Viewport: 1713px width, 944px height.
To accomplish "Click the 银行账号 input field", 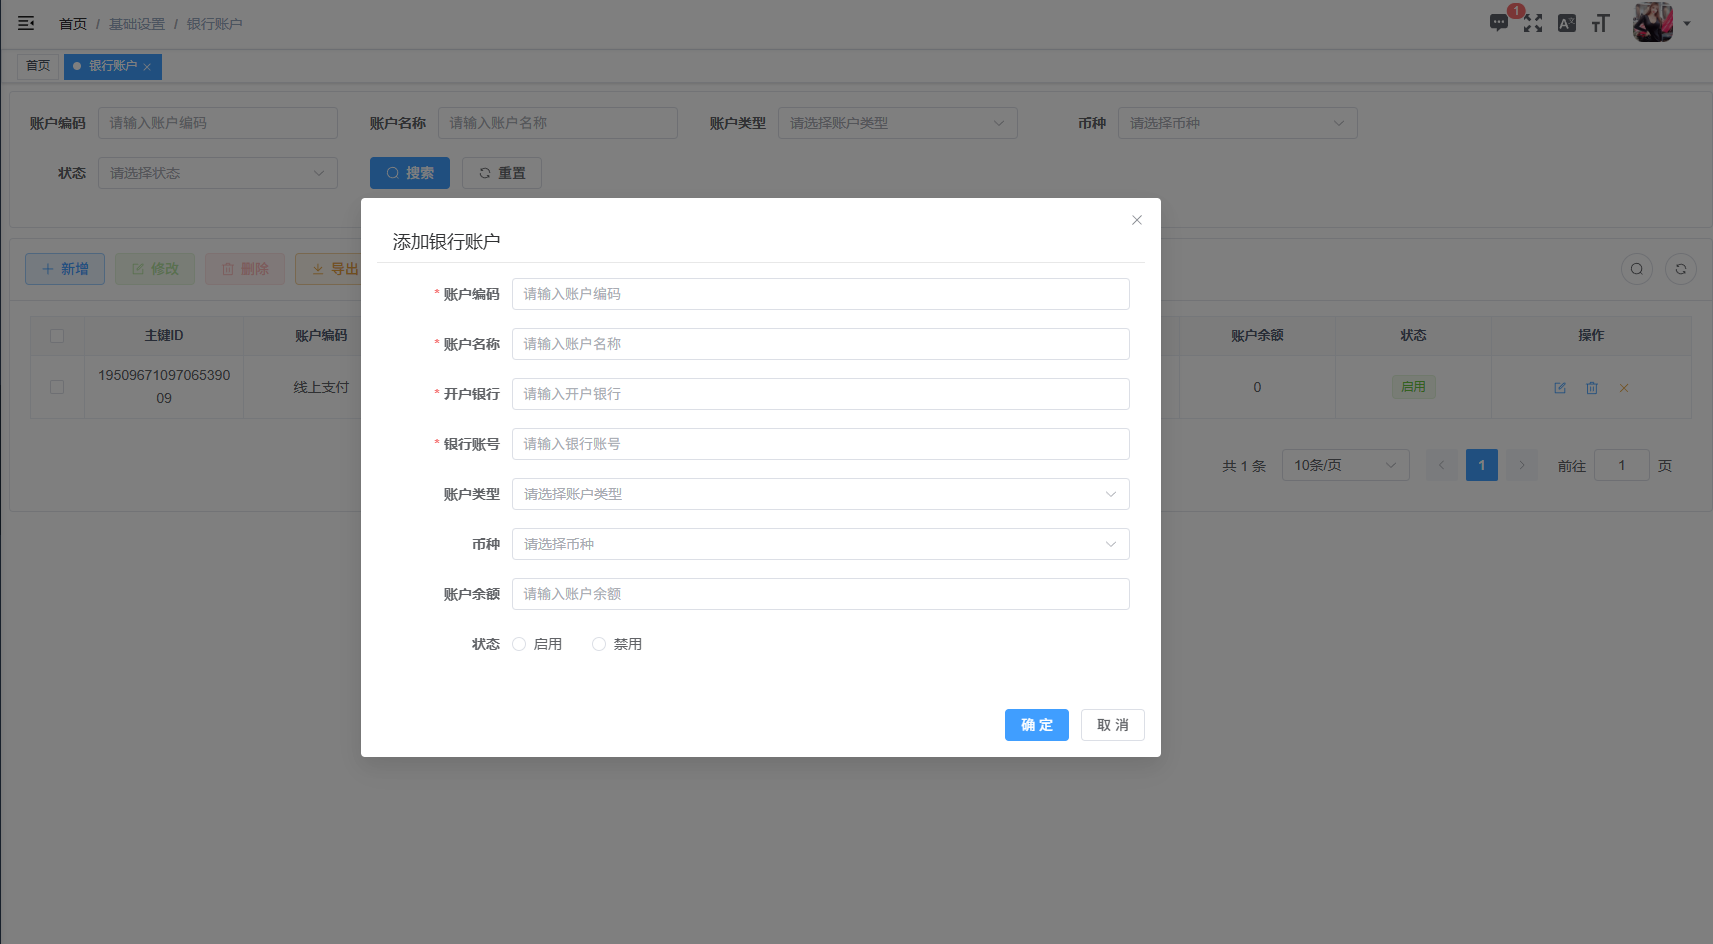I will click(x=819, y=443).
